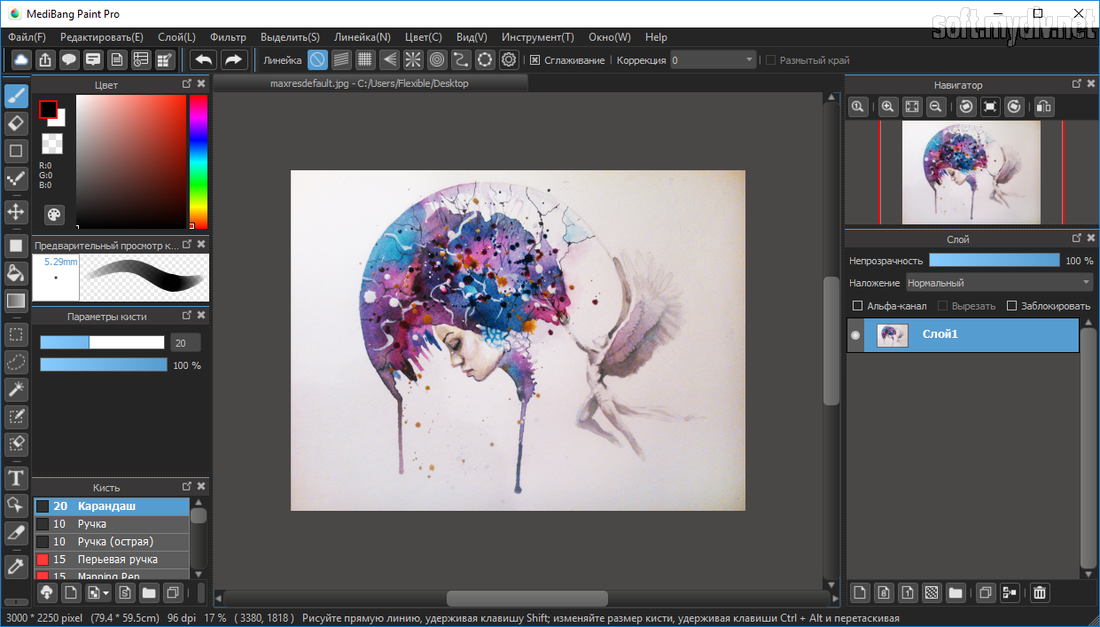
Task: Select the Перьевая ручка brush
Action: coord(112,560)
